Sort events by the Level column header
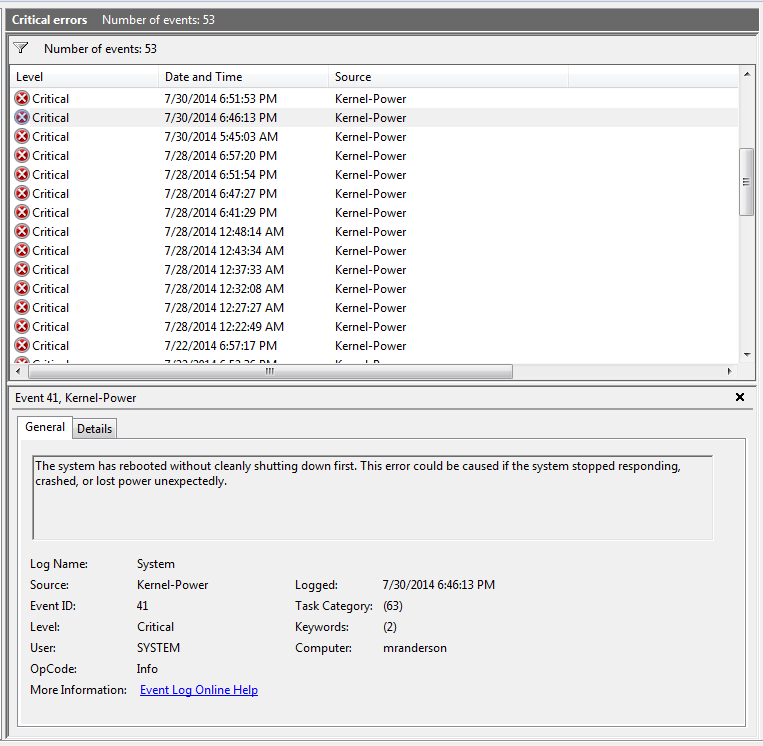Screen dimensions: 763x746 coord(84,77)
